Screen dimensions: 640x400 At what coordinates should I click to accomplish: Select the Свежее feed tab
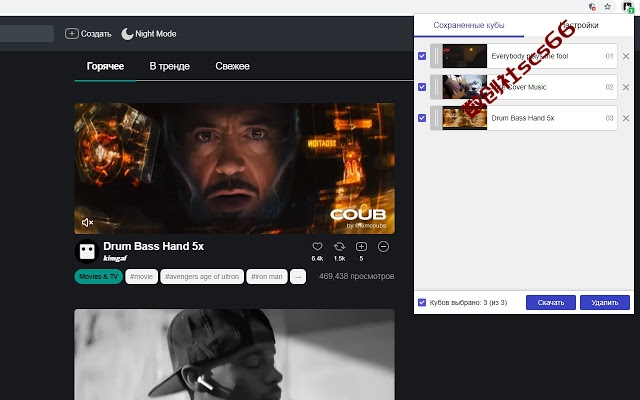[x=232, y=66]
